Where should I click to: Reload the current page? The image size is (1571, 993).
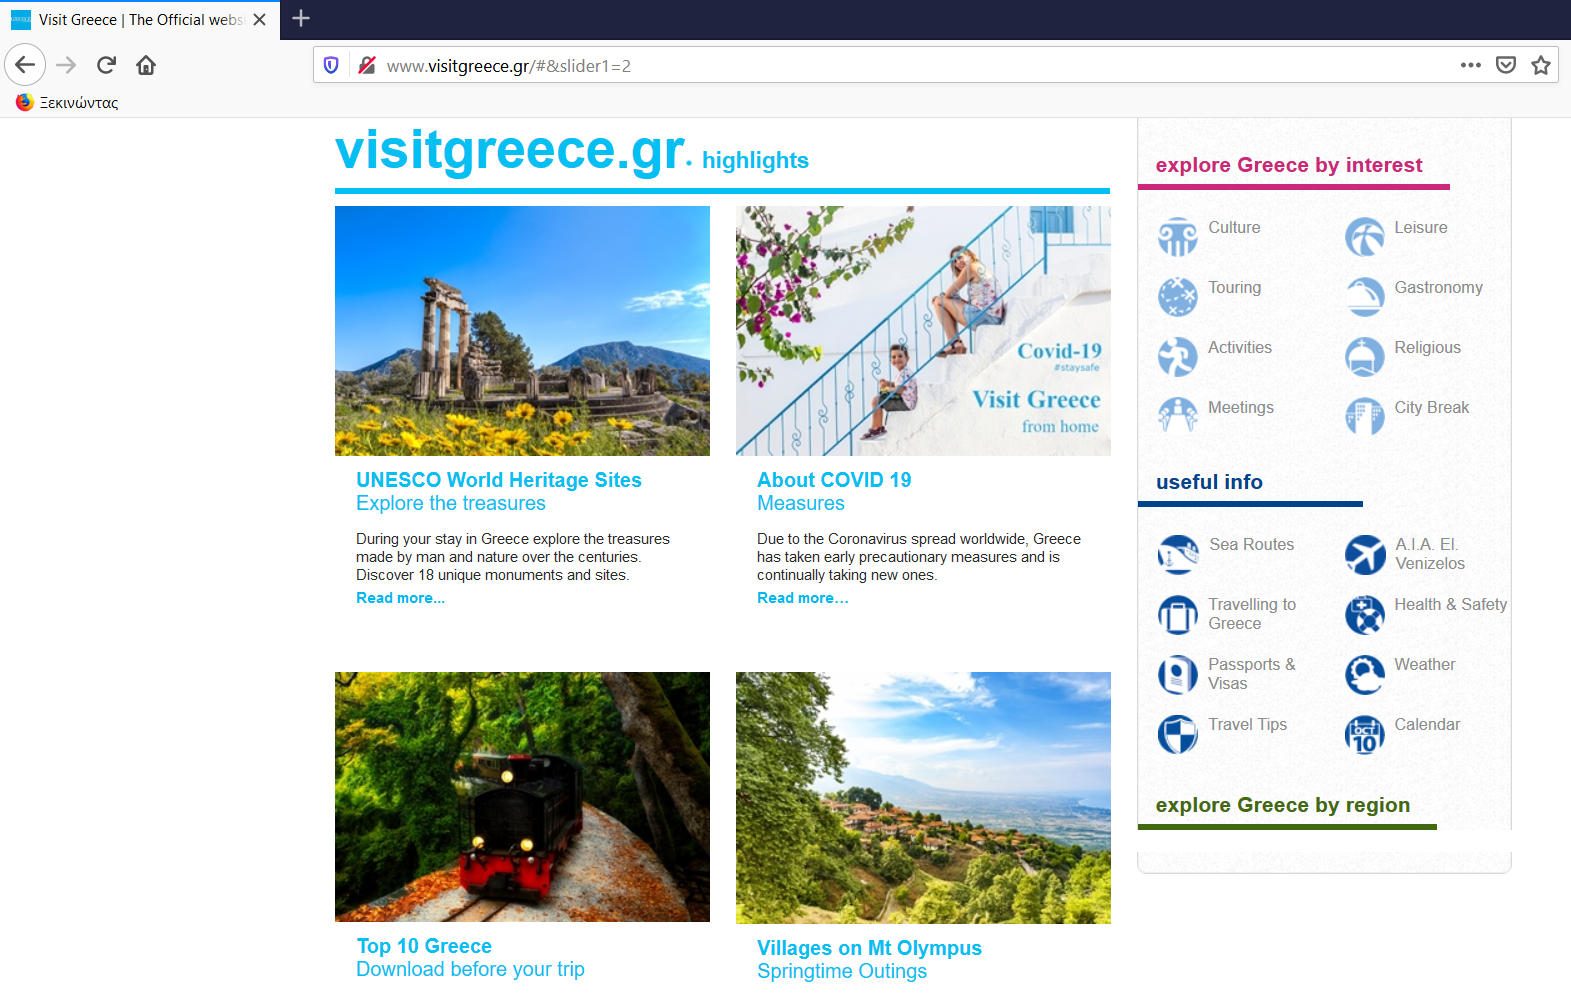[x=106, y=65]
